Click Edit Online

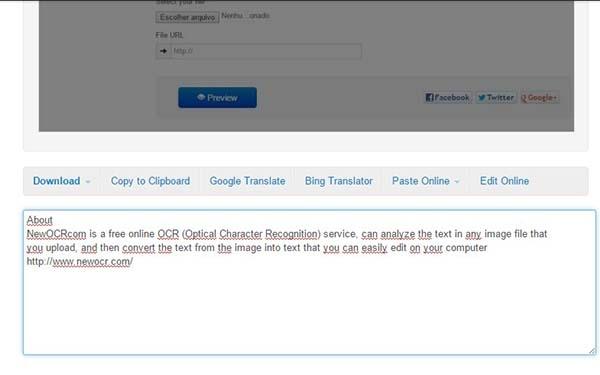(504, 181)
